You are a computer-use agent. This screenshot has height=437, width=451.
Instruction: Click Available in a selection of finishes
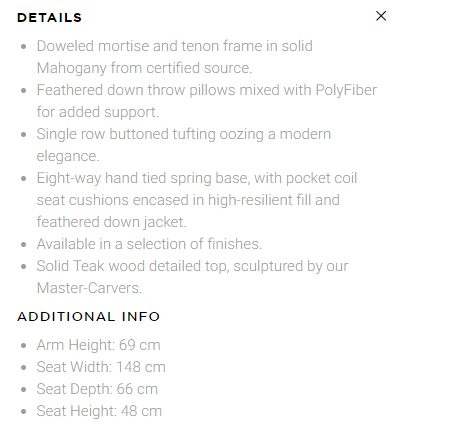click(149, 244)
